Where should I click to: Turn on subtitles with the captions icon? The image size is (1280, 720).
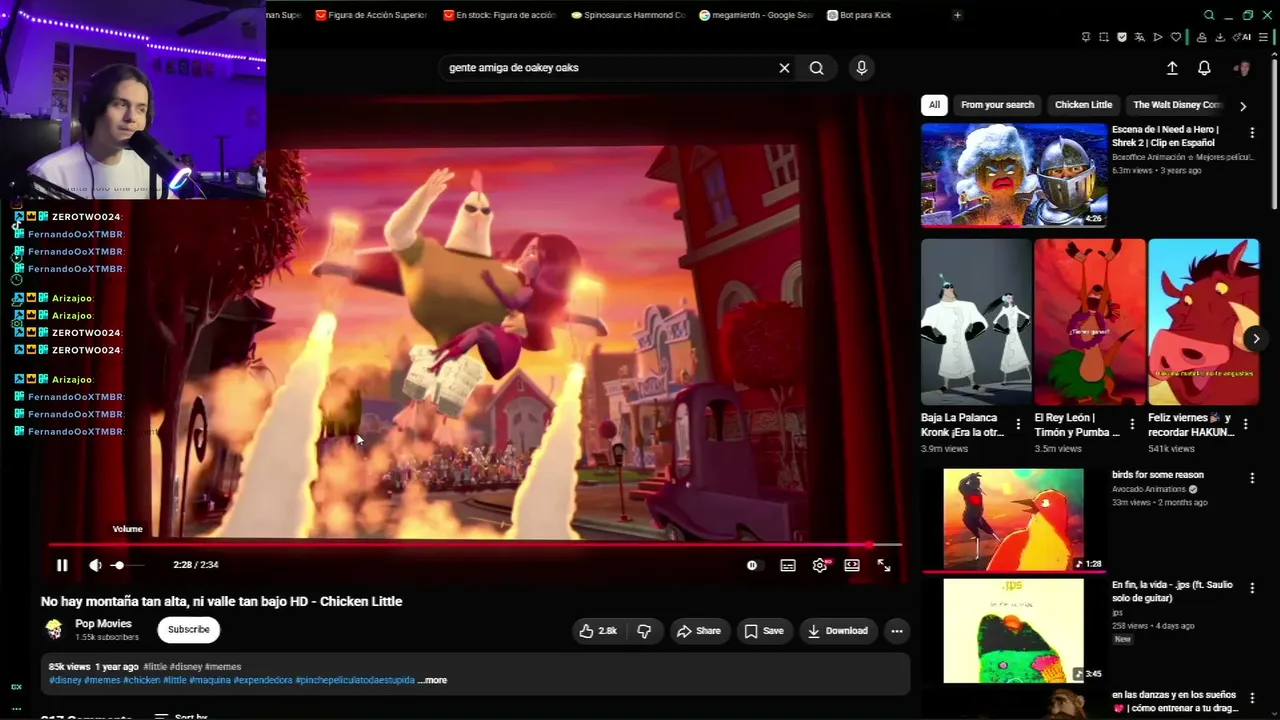coord(788,565)
